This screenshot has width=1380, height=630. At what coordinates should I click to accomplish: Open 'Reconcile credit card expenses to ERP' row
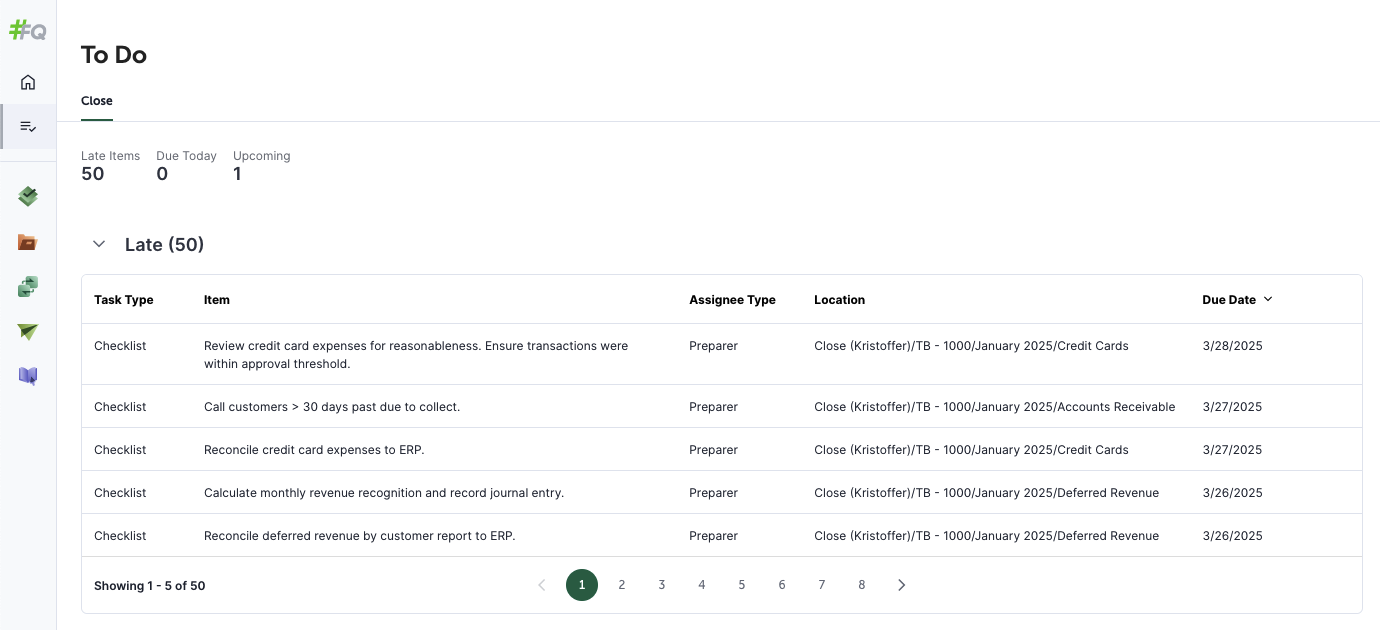tap(314, 450)
